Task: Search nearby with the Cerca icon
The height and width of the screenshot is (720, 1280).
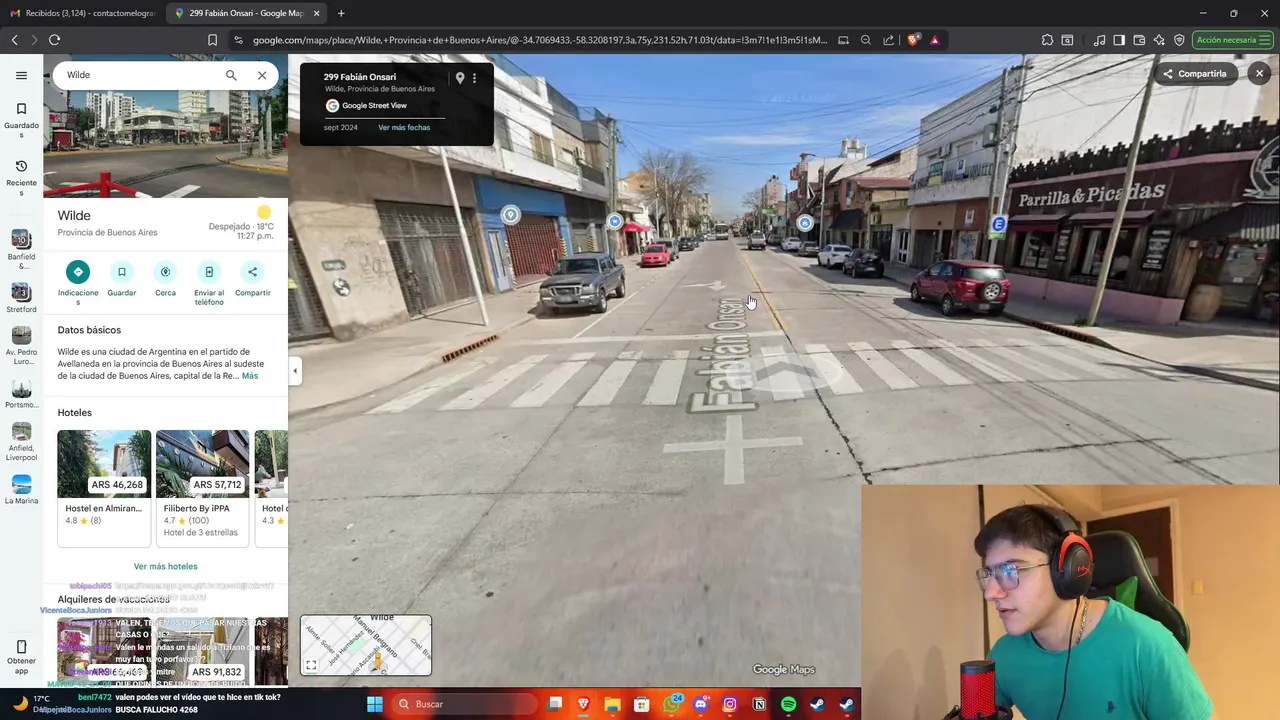Action: click(165, 272)
